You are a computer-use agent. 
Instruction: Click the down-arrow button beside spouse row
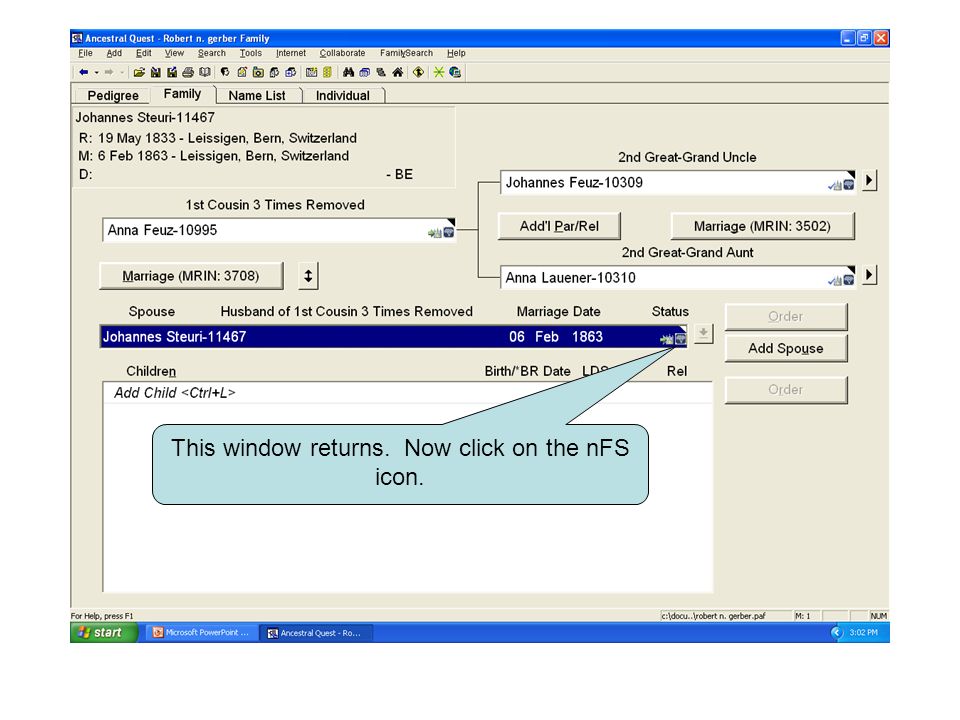coord(703,334)
